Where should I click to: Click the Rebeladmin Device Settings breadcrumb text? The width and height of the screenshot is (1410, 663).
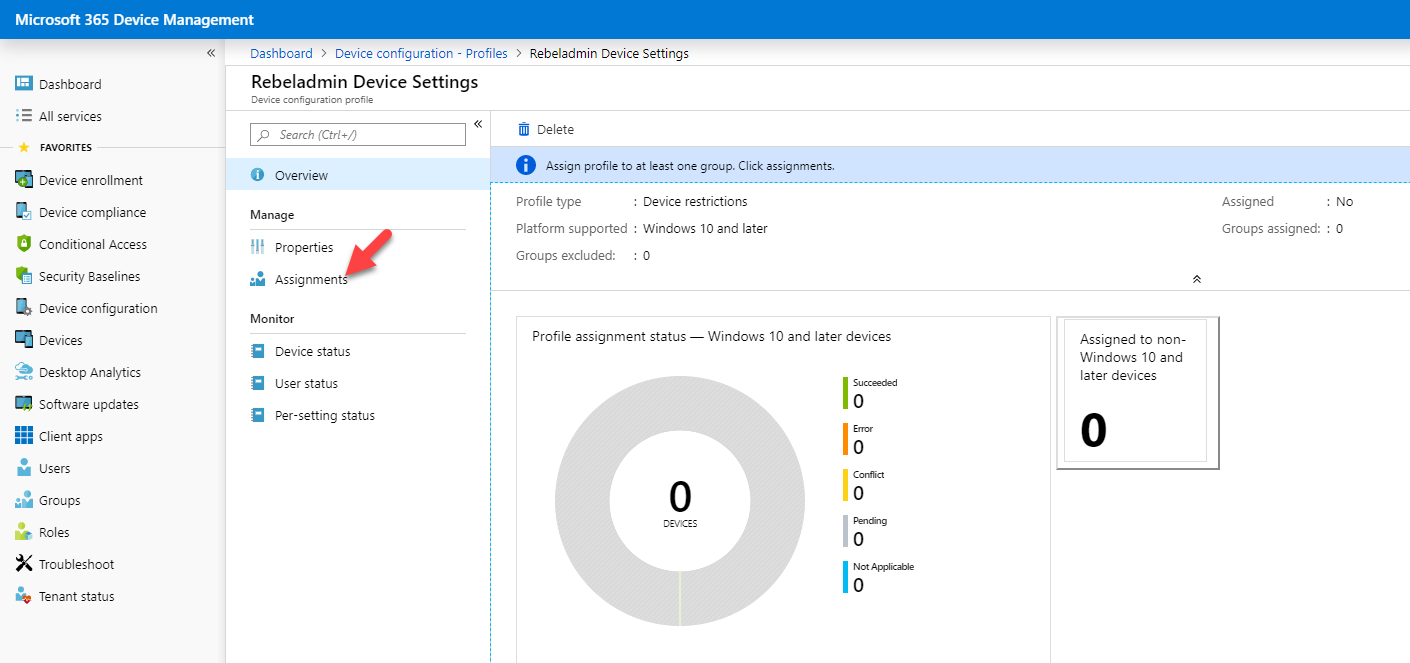[609, 53]
